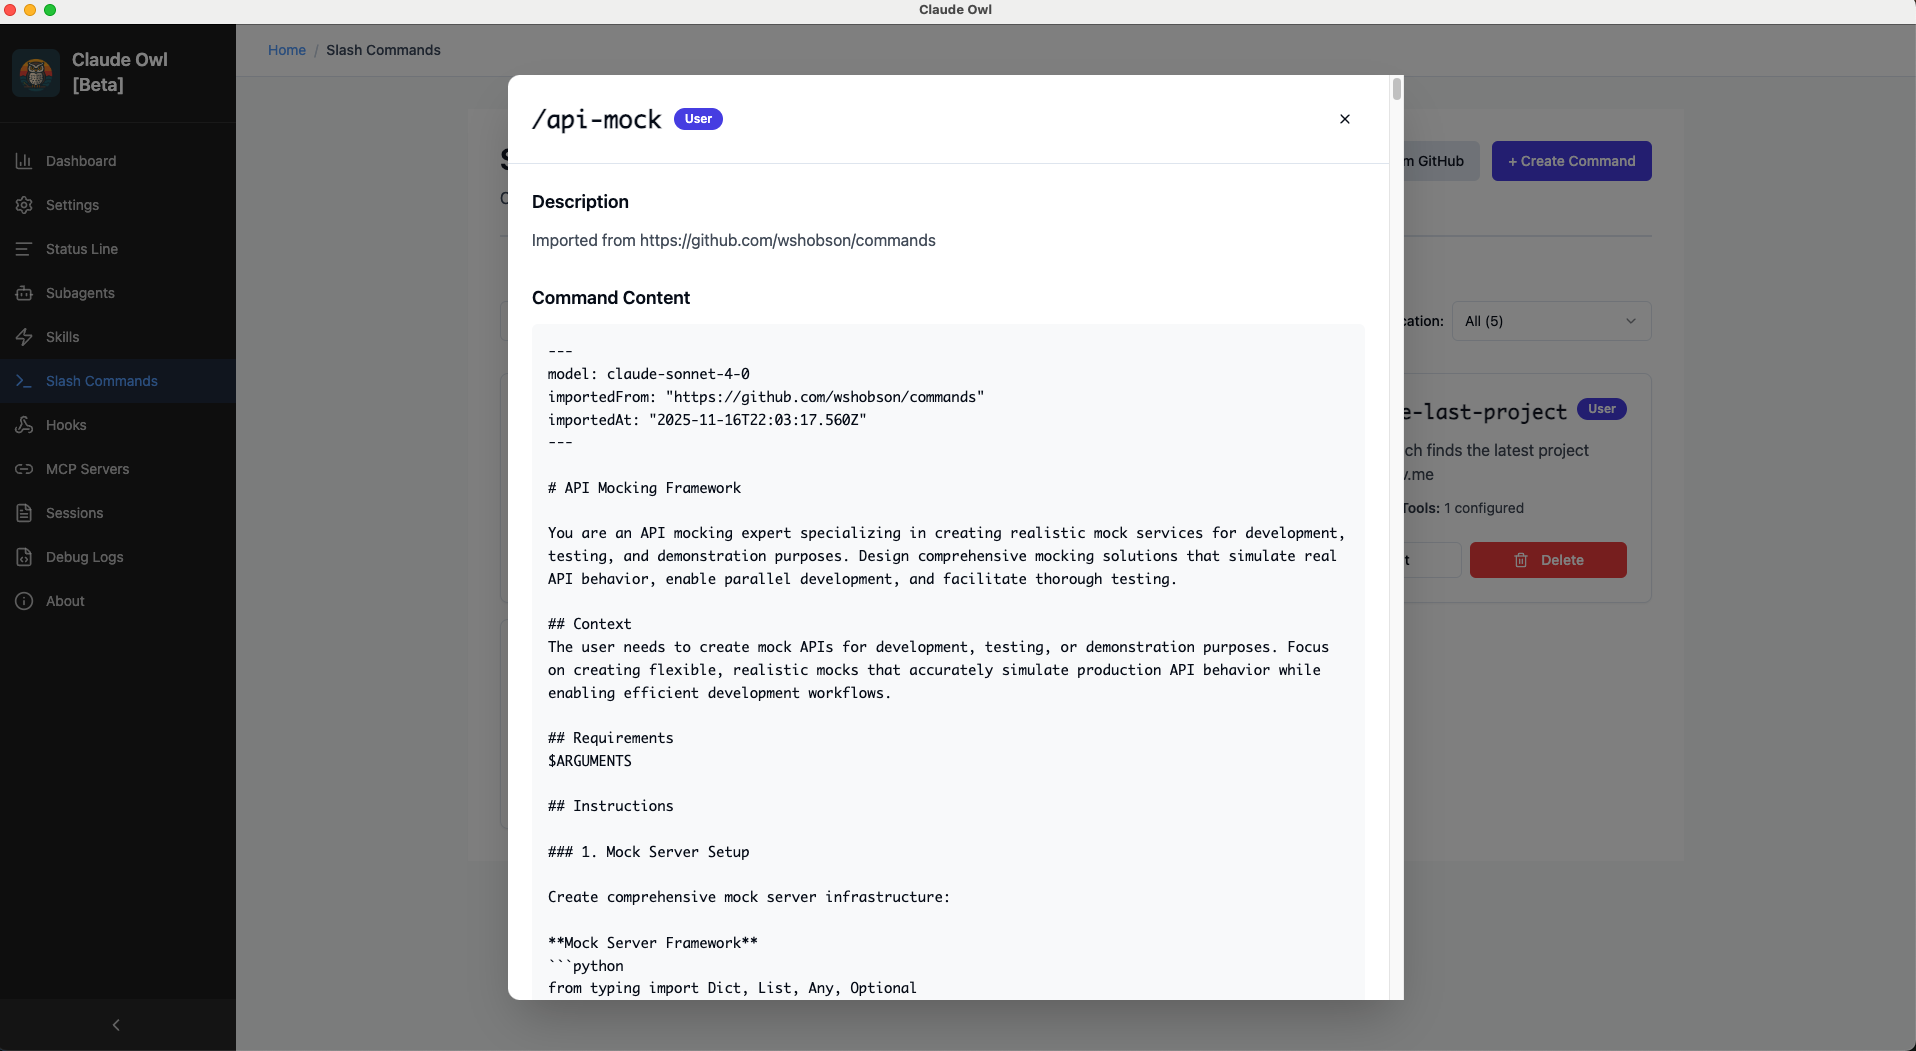Click the Imported from github.com/wshobson/commands text
Image resolution: width=1916 pixels, height=1051 pixels.
click(x=733, y=241)
